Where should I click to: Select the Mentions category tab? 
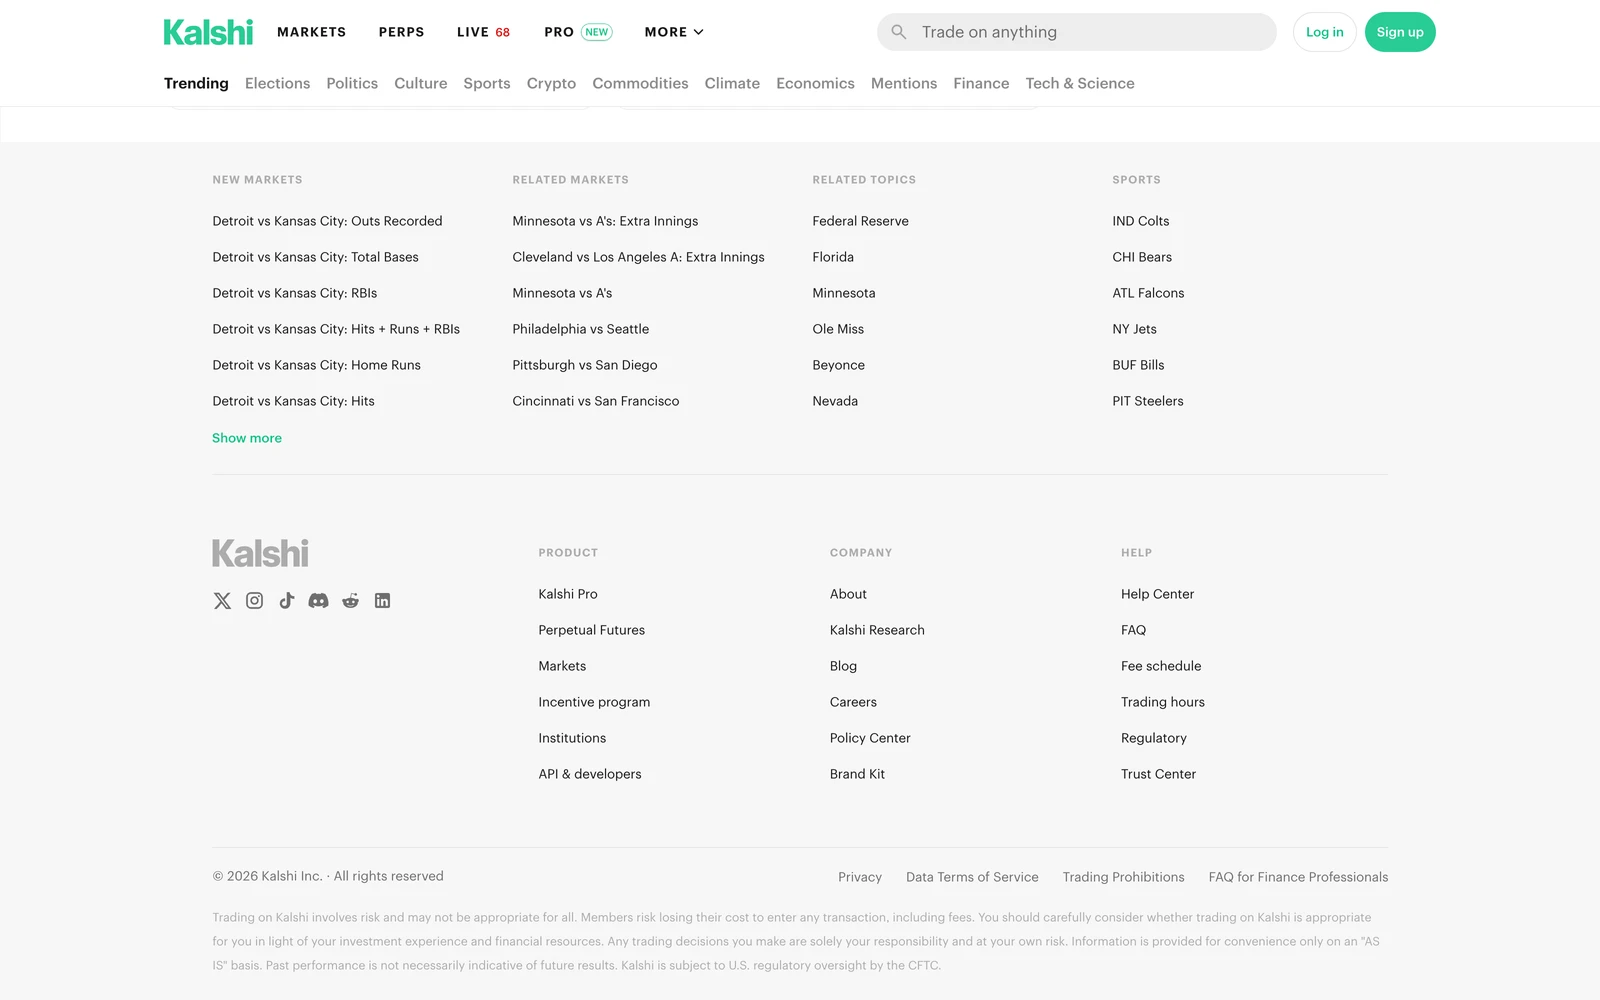[x=904, y=83]
